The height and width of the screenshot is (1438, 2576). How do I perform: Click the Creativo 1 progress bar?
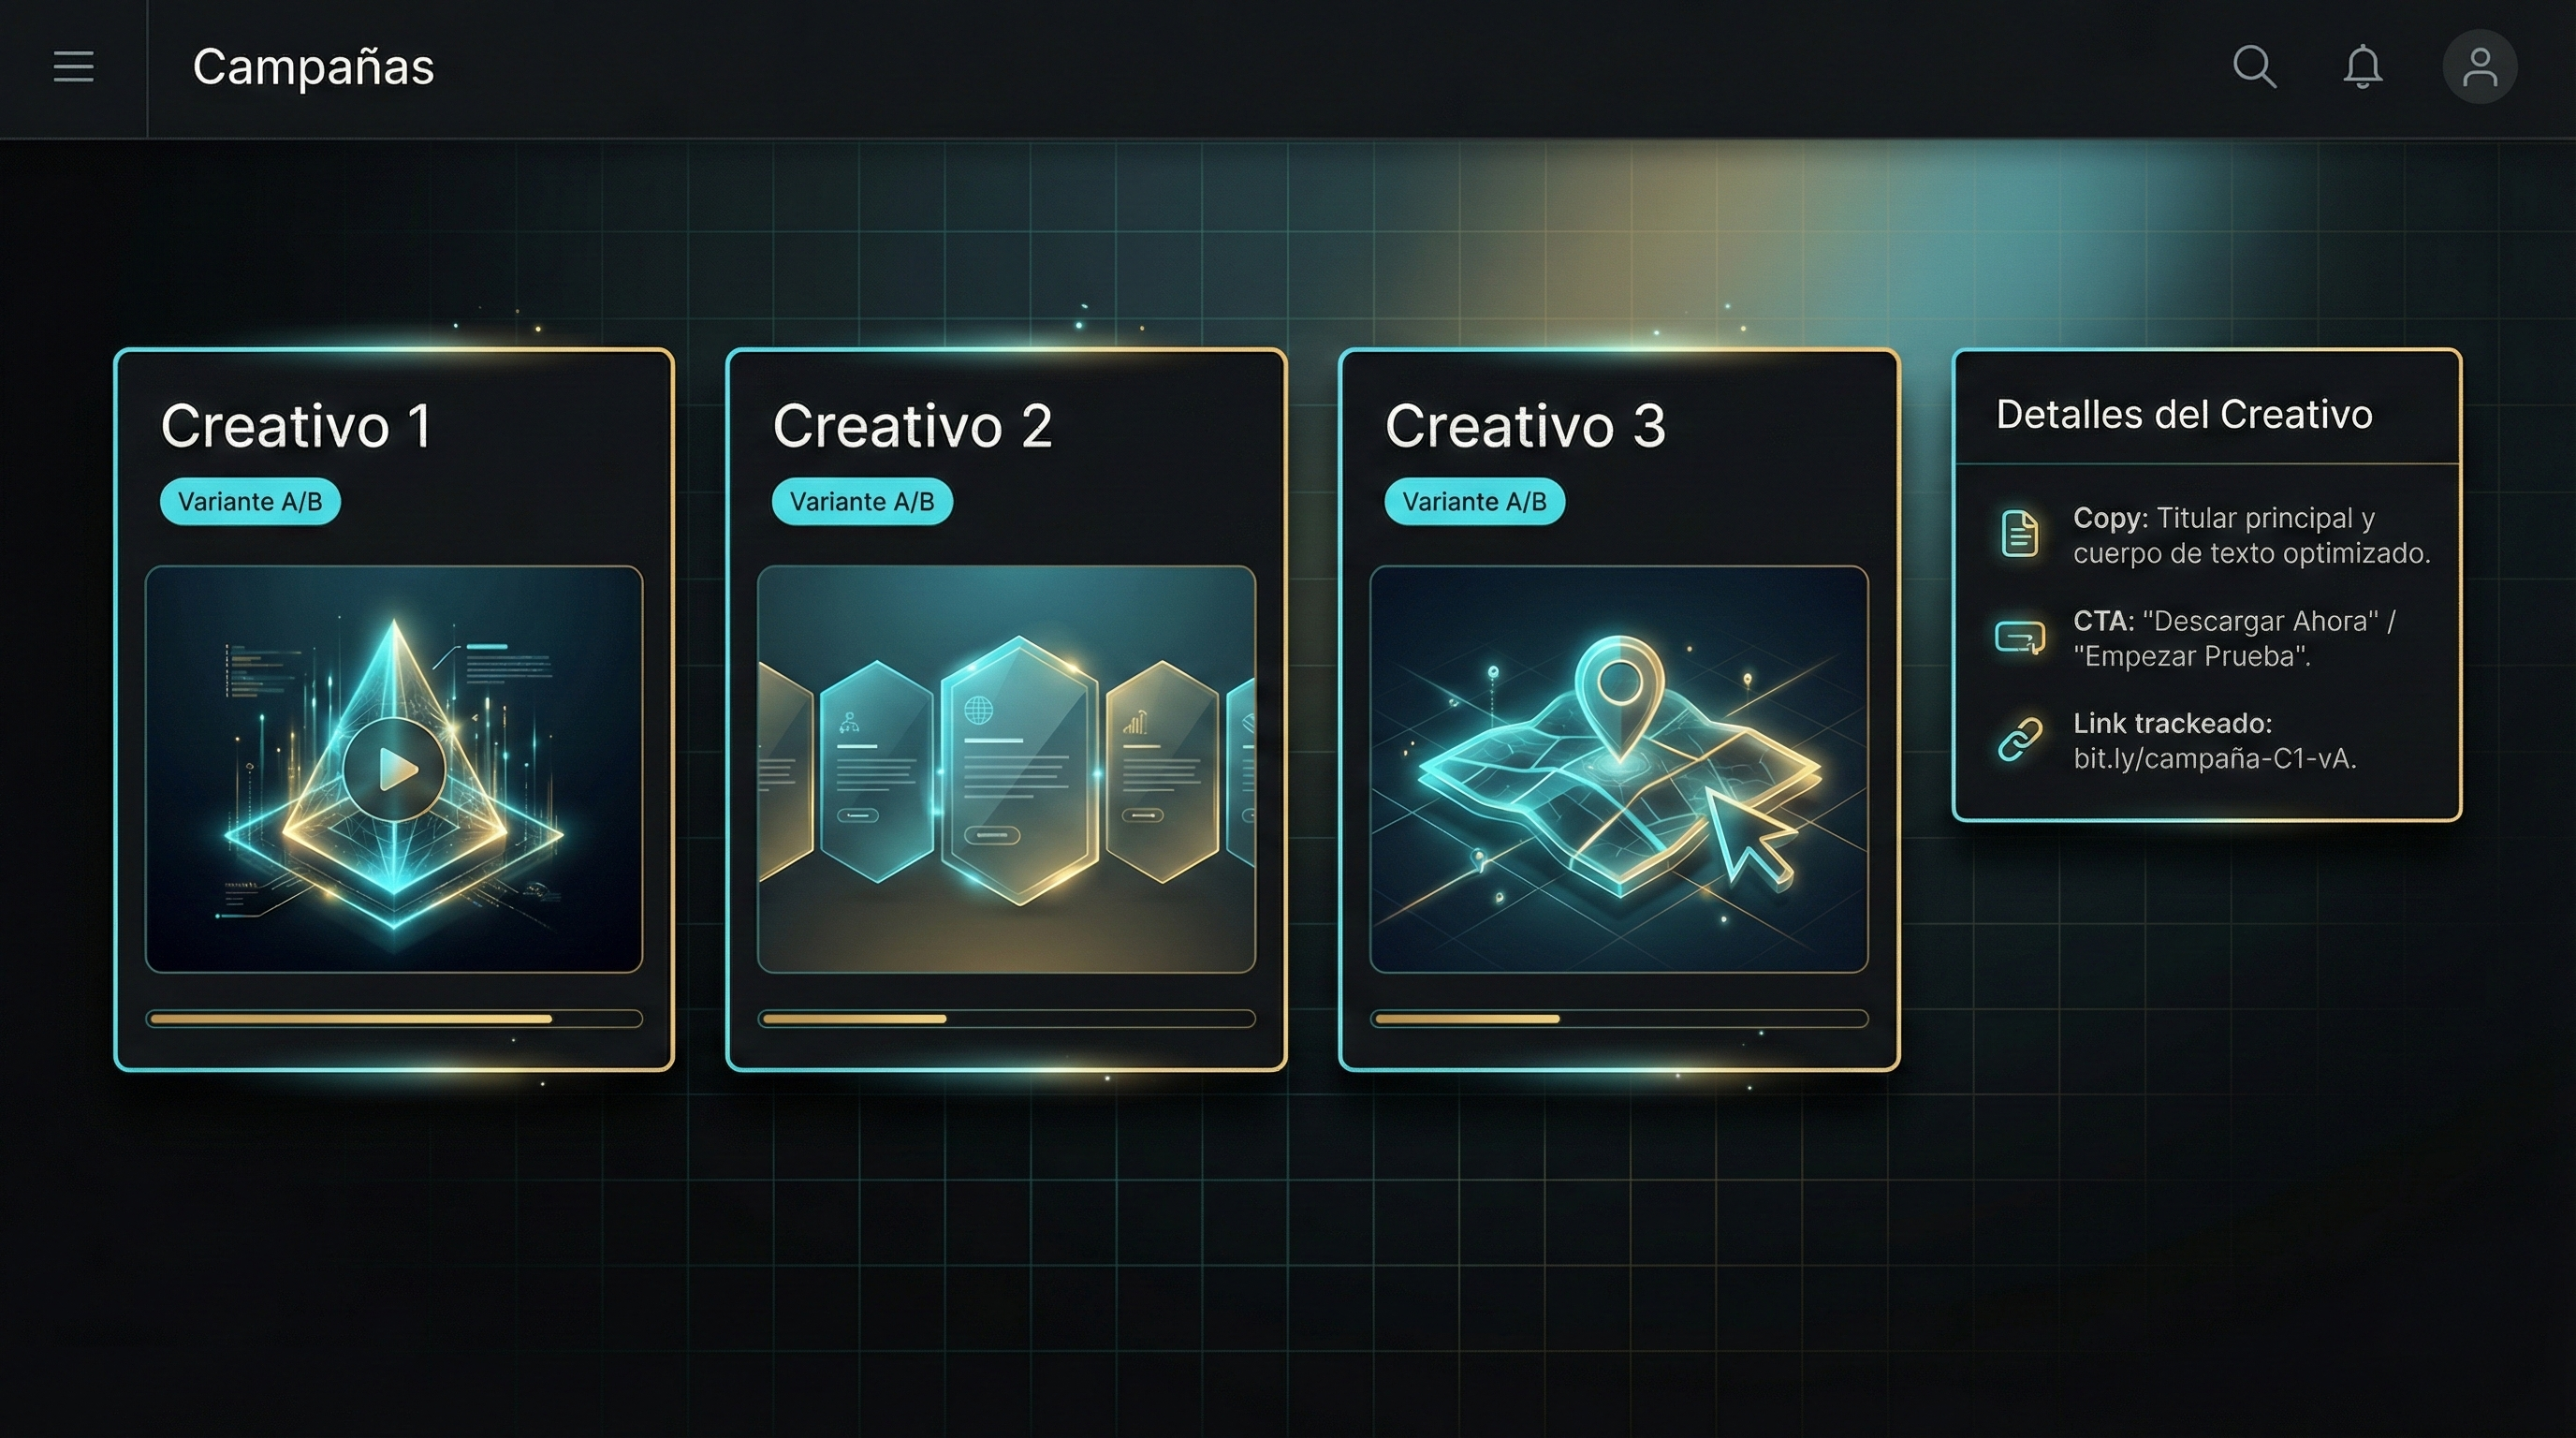(x=394, y=1019)
